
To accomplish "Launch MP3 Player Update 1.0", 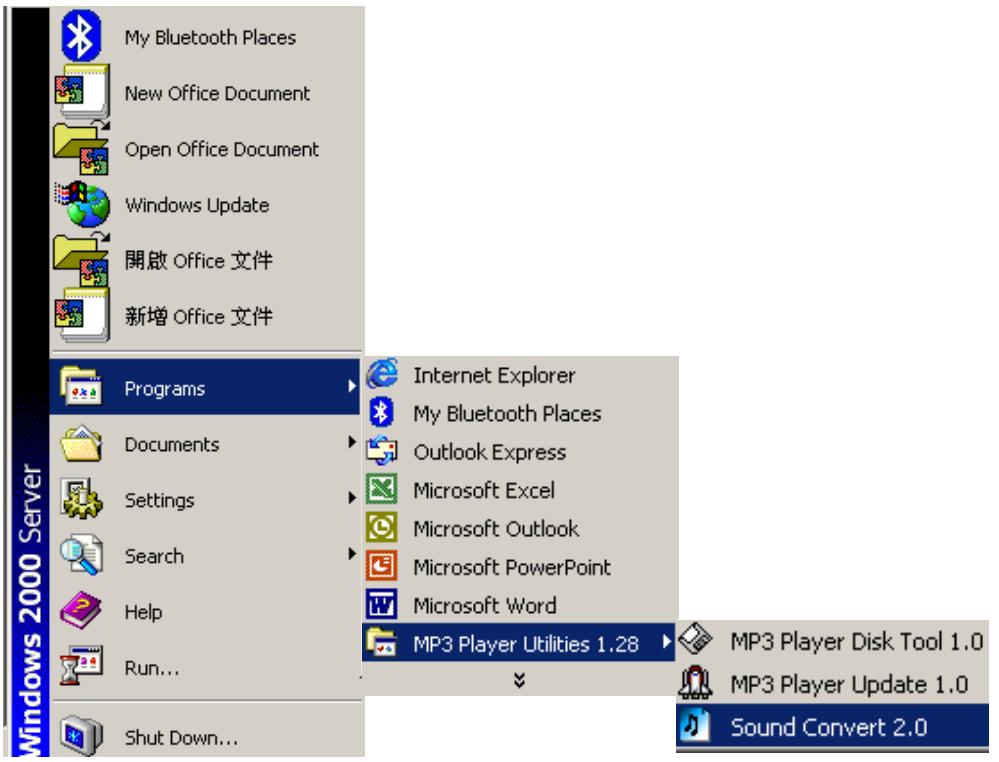I will [x=833, y=683].
